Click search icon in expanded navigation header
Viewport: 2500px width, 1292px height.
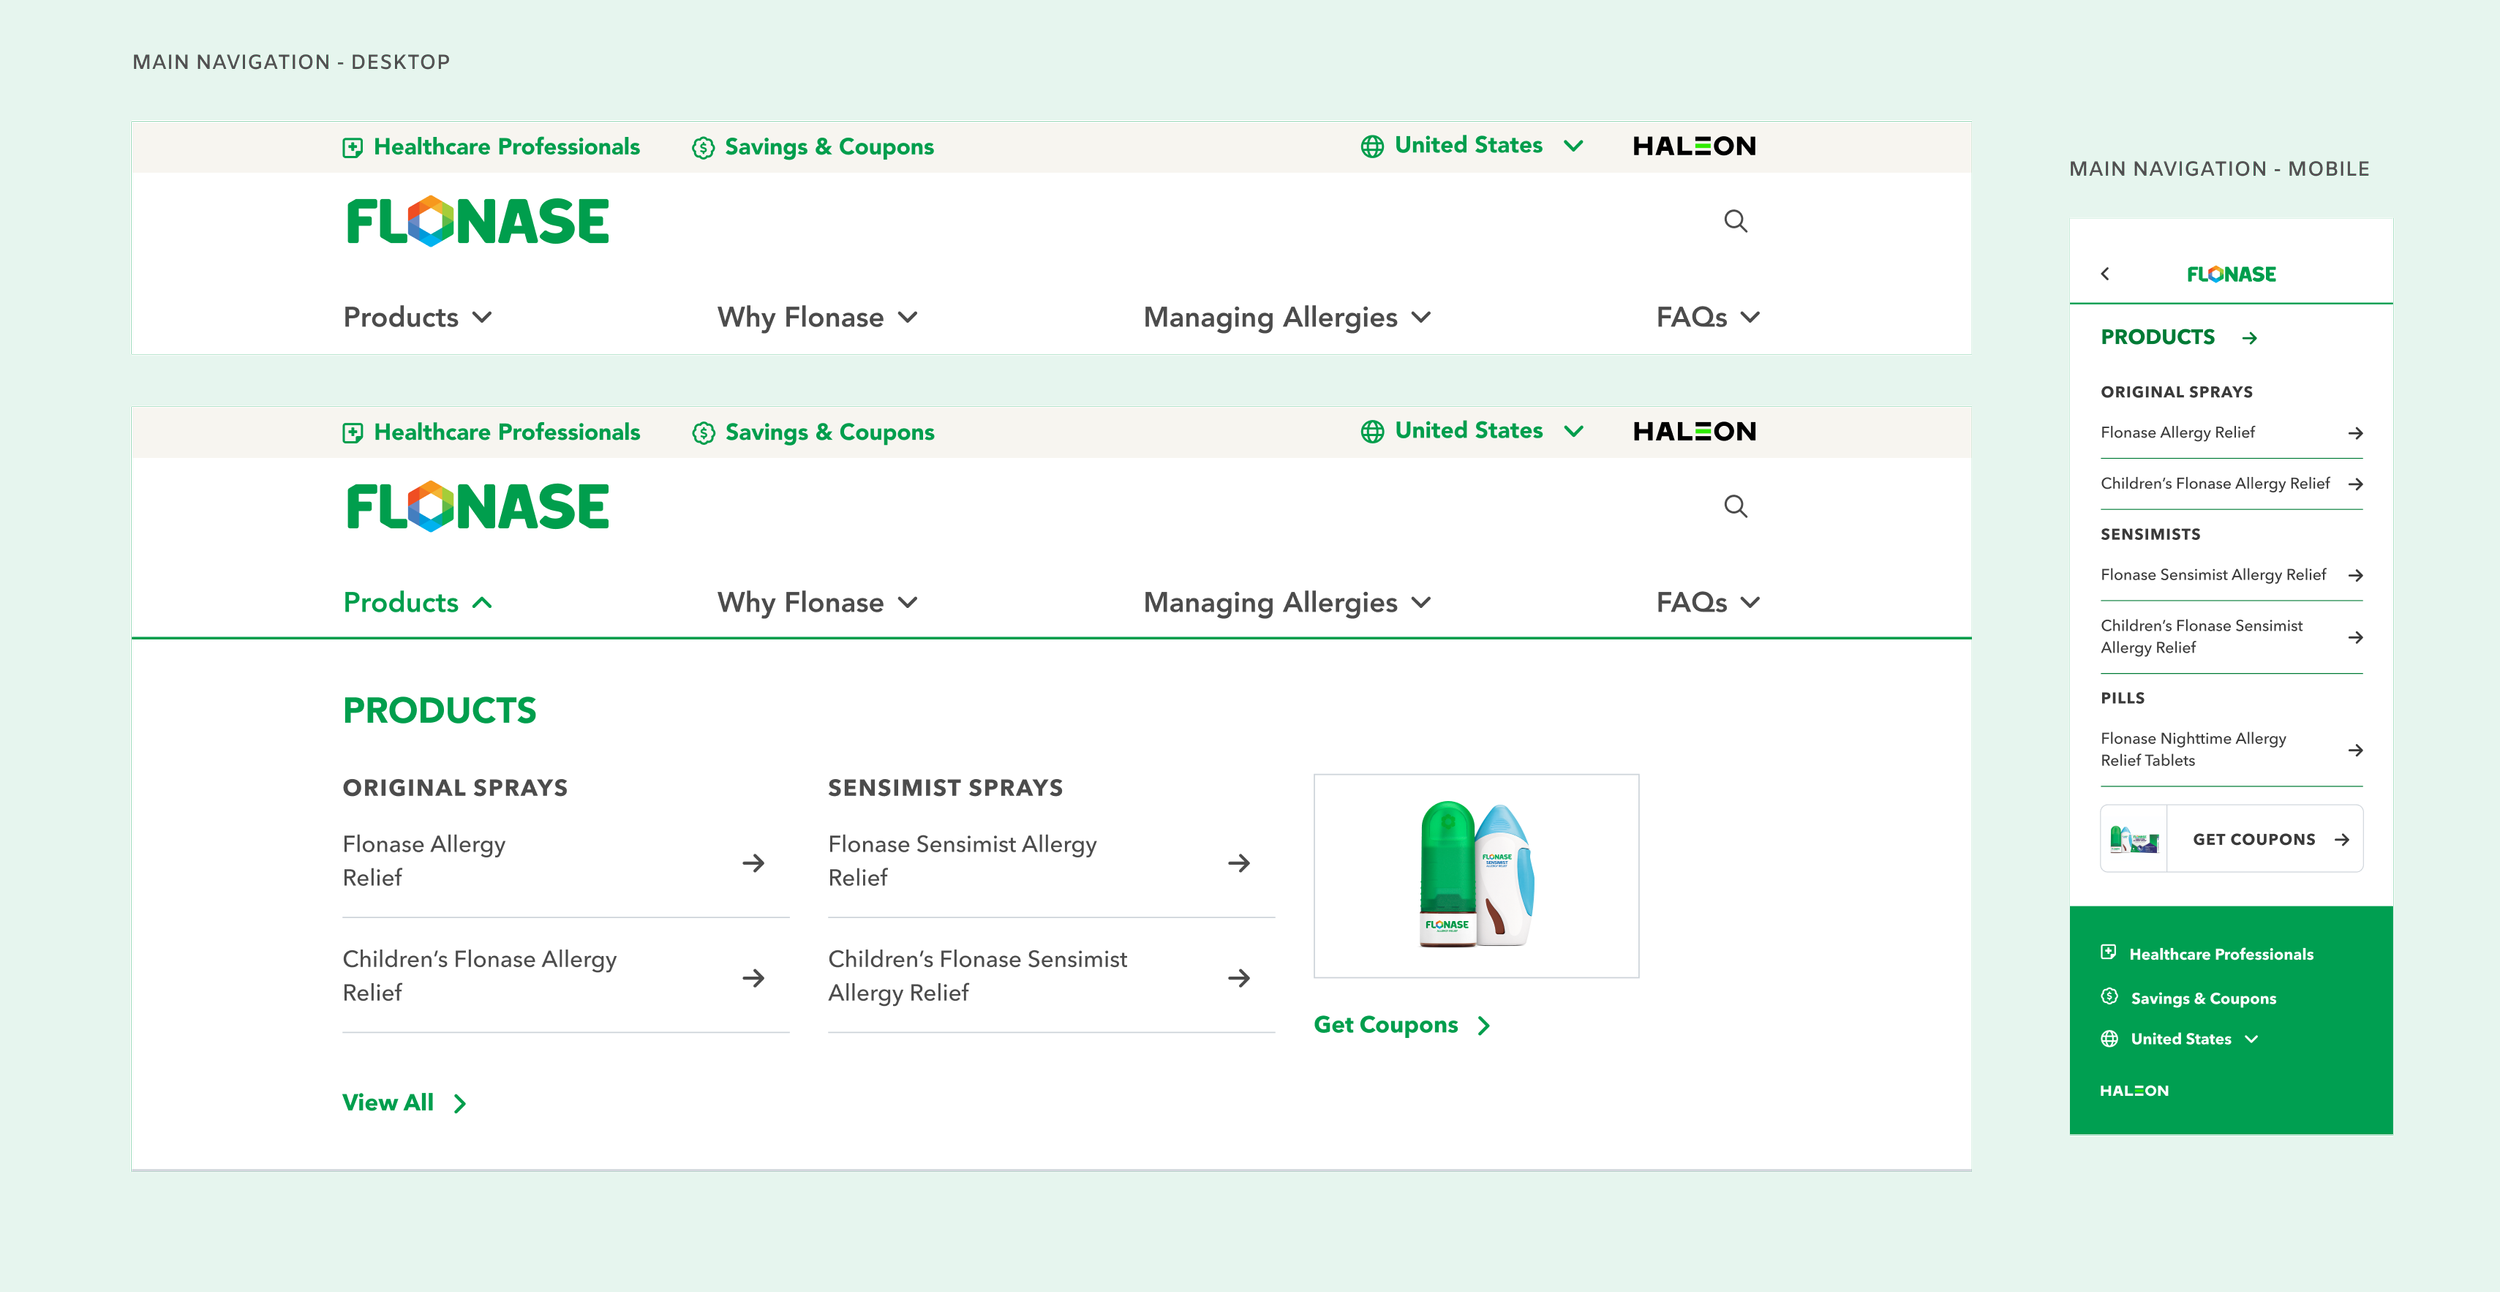click(x=1735, y=506)
